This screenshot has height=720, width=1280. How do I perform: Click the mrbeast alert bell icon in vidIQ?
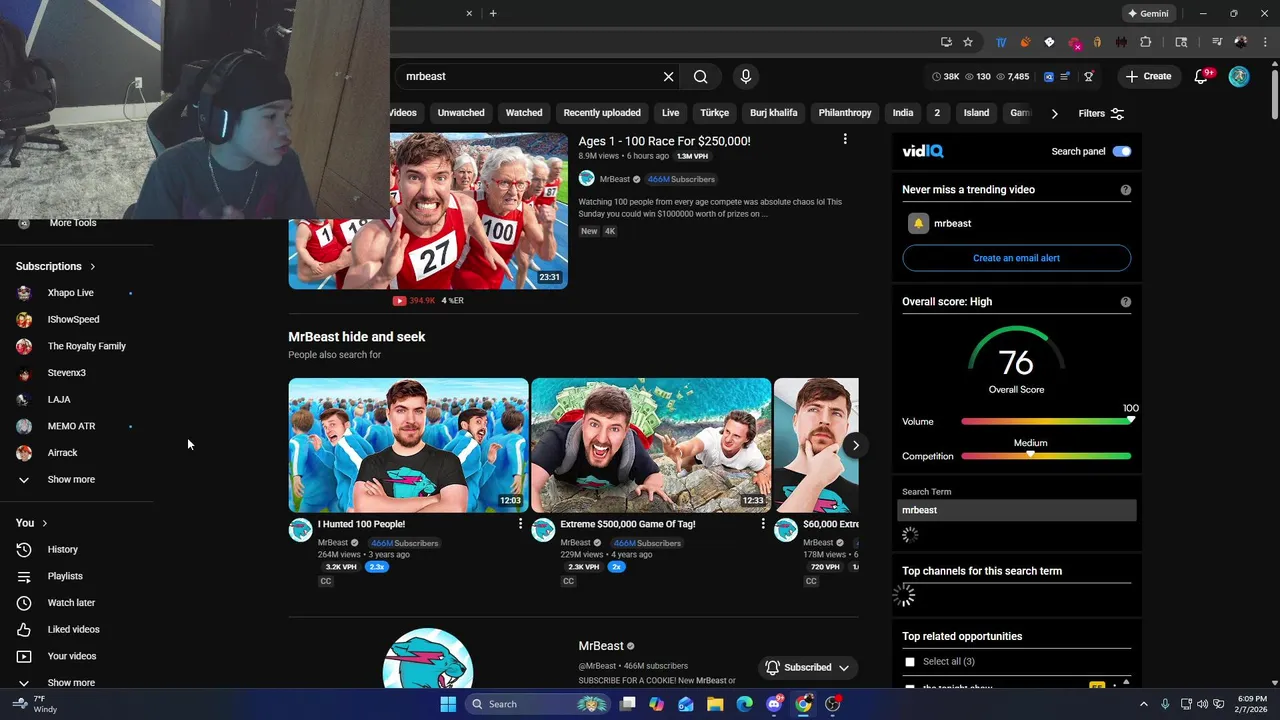pos(918,223)
